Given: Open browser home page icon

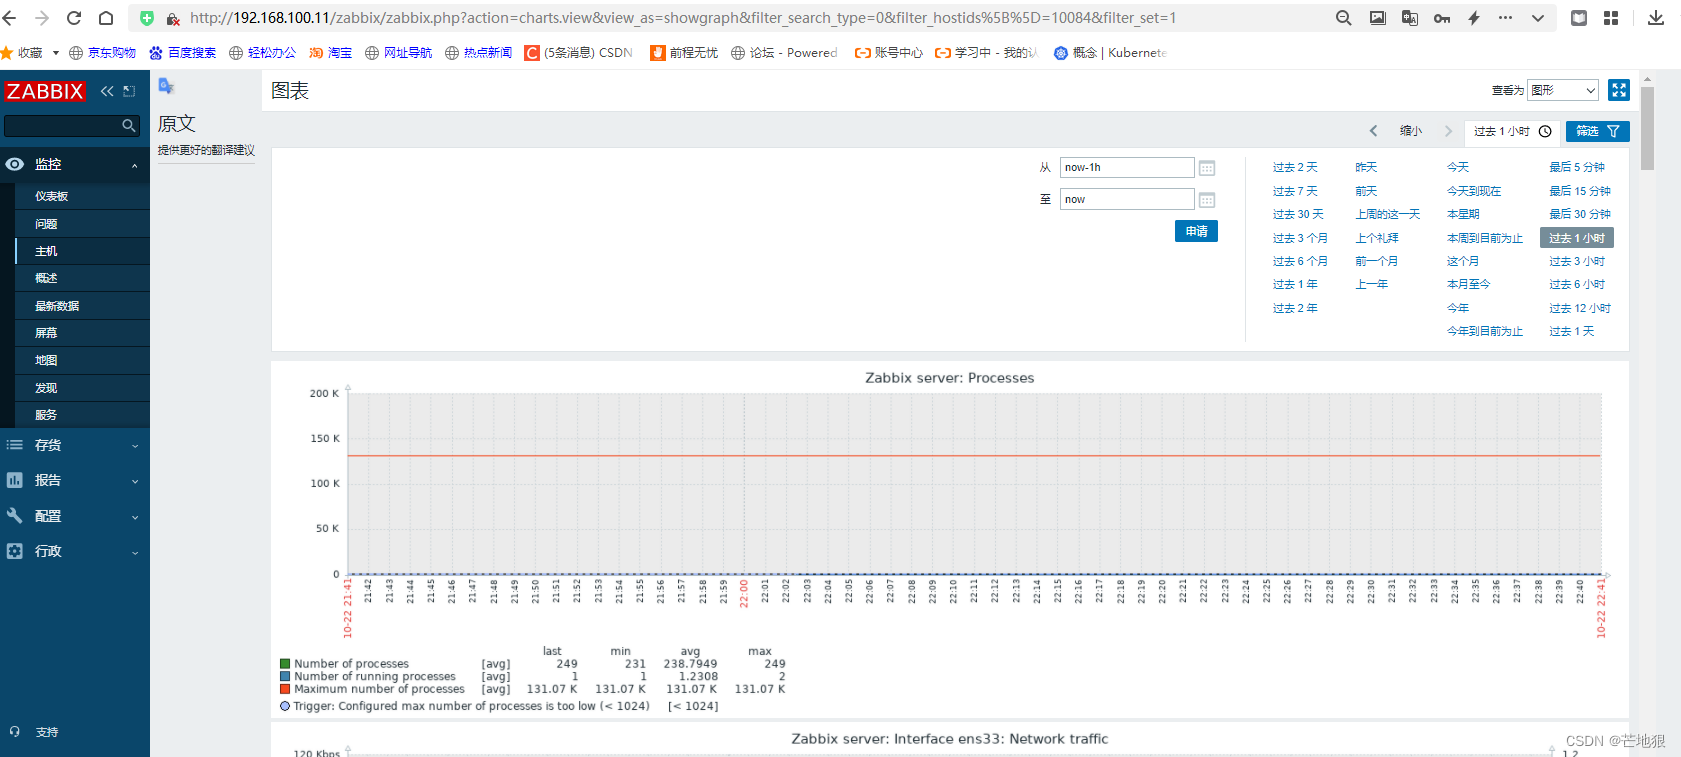Looking at the screenshot, I should (x=106, y=18).
